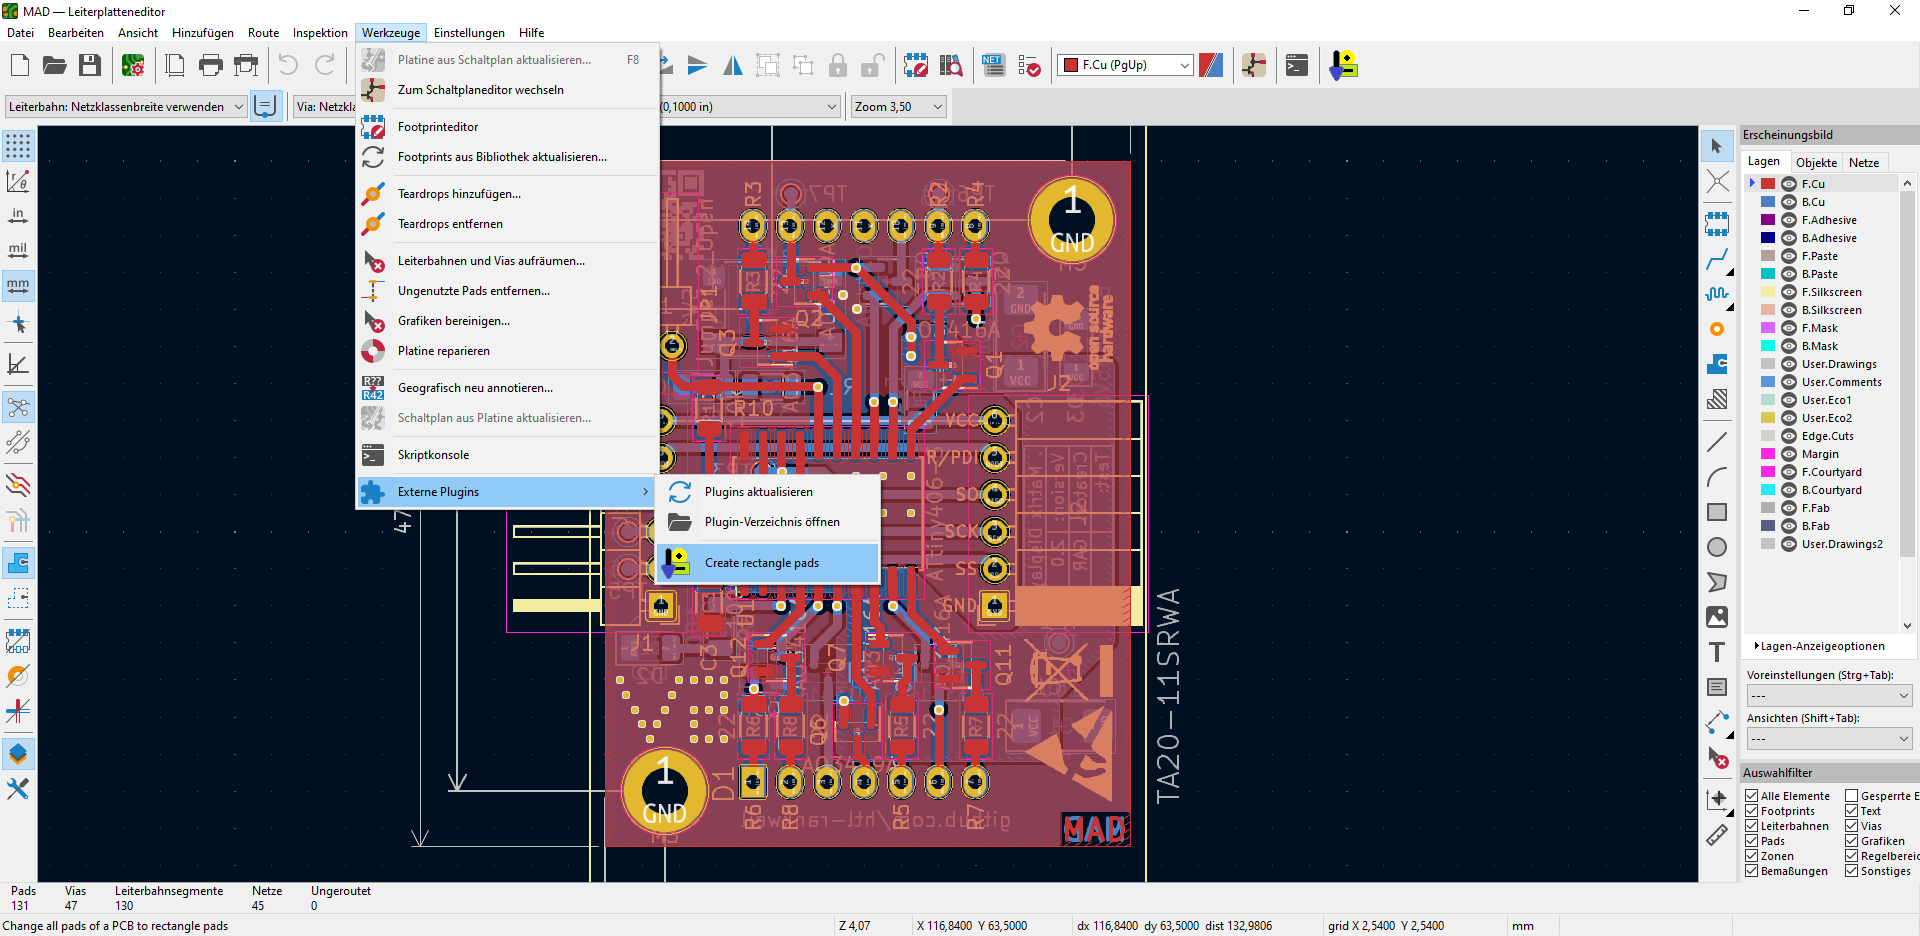This screenshot has height=936, width=1920.
Task: Select the Draw rectangle tool
Action: 1717,513
